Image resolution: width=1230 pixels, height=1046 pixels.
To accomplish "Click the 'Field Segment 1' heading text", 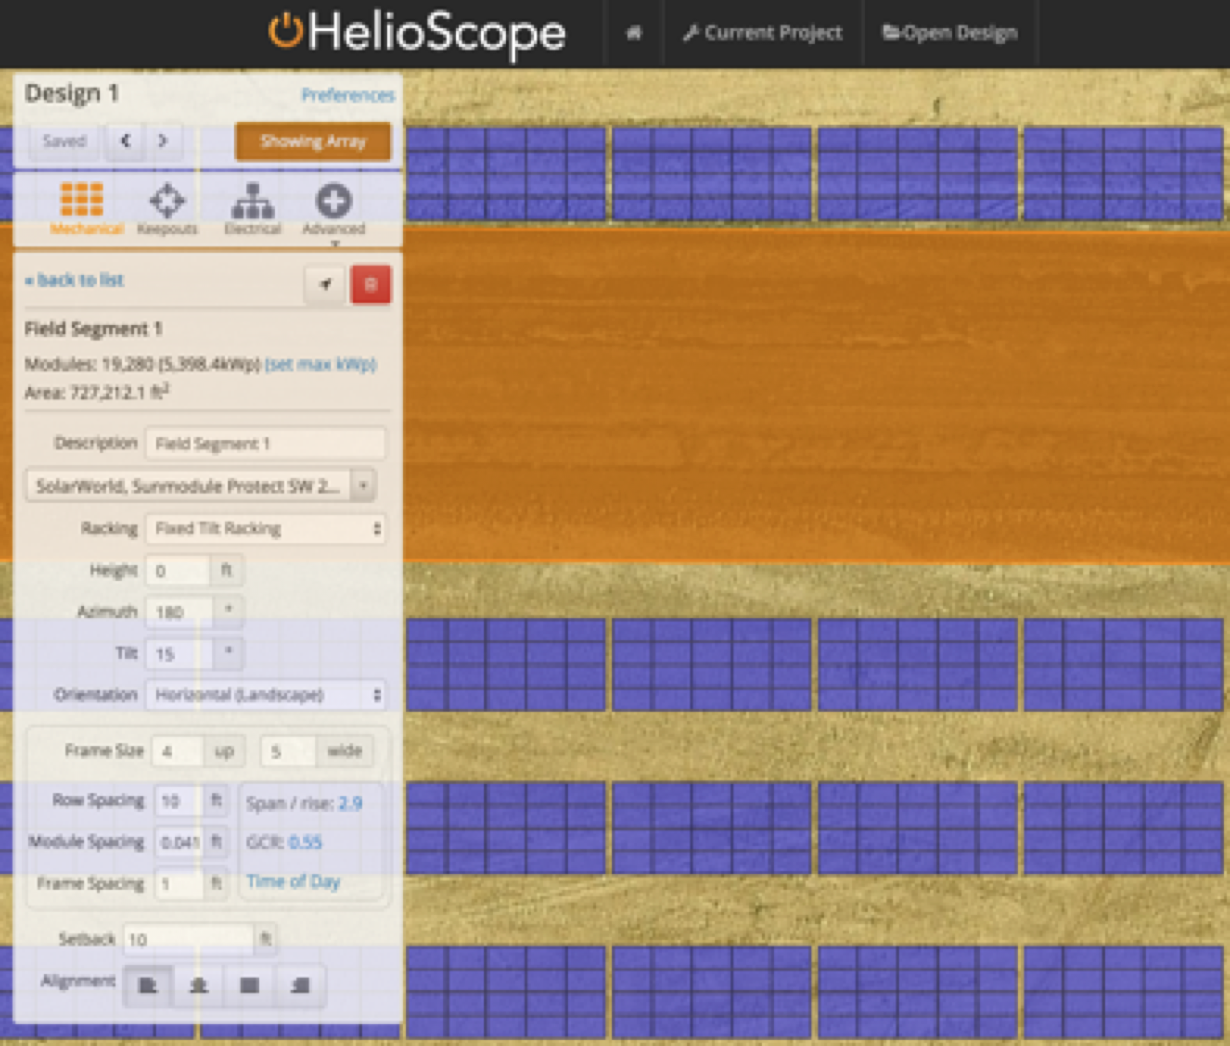I will [93, 329].
